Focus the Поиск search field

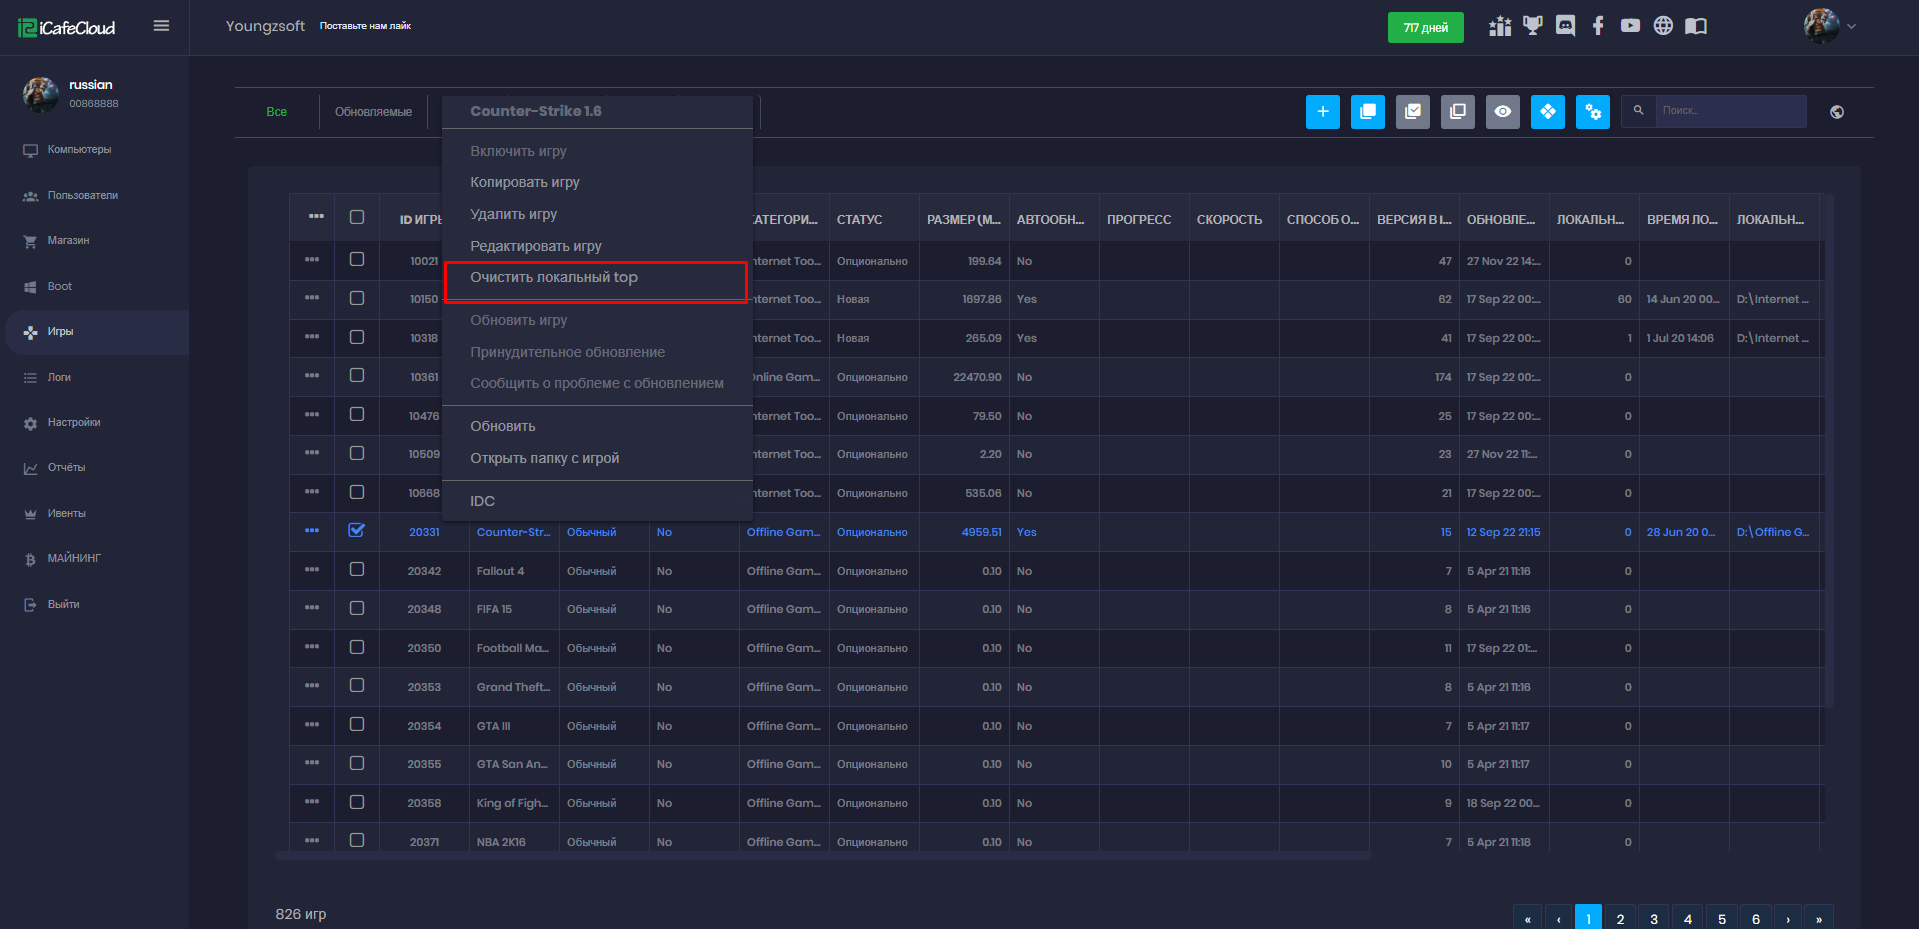(x=1730, y=111)
